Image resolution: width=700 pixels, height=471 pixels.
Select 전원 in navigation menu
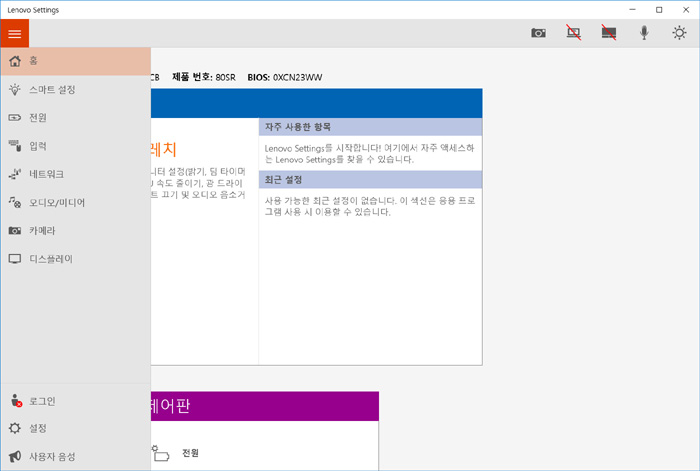pos(75,118)
